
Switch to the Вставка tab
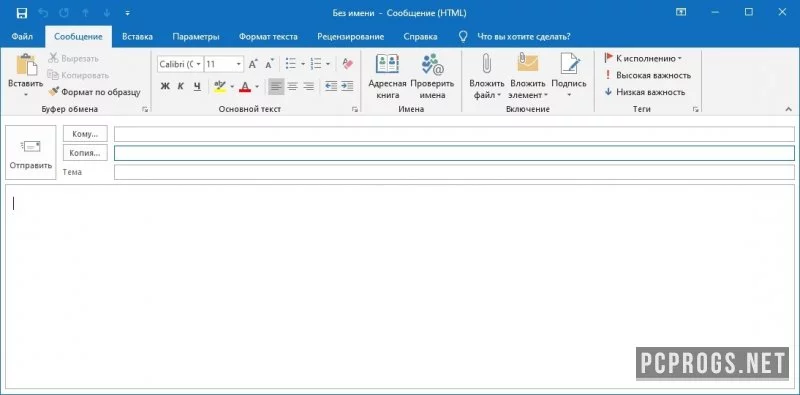click(x=137, y=37)
